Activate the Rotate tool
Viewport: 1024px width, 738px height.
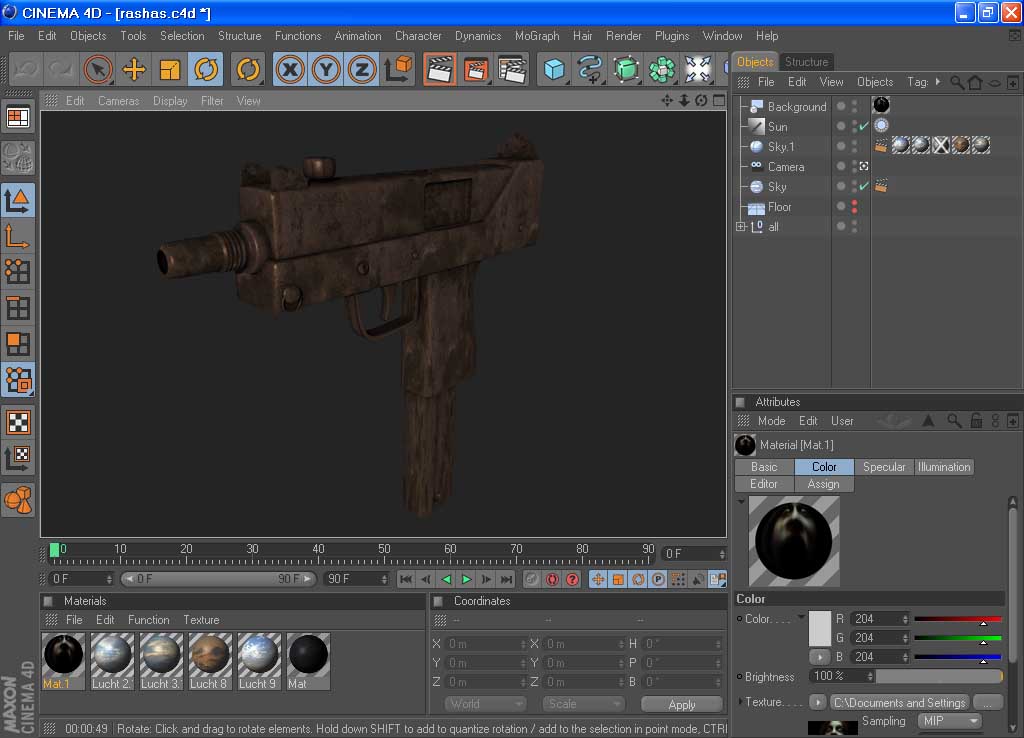pos(206,69)
